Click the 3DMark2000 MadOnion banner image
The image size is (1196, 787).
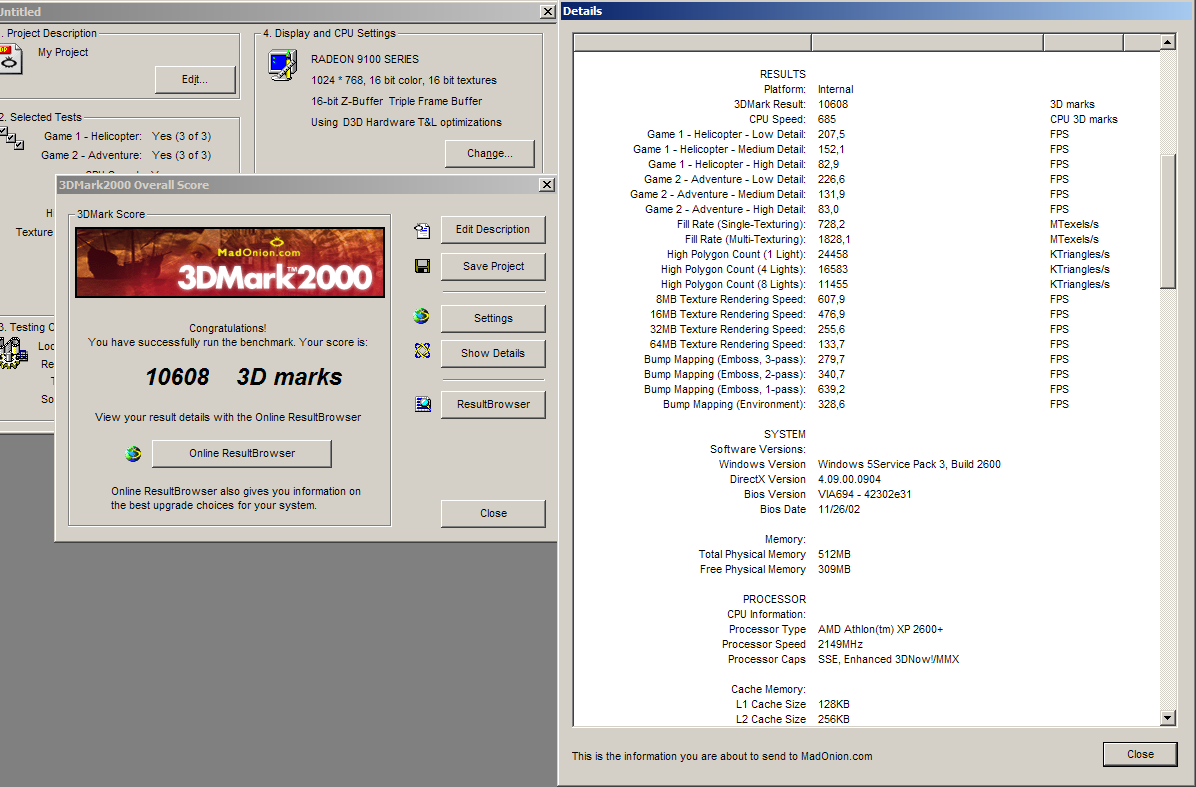(x=230, y=262)
